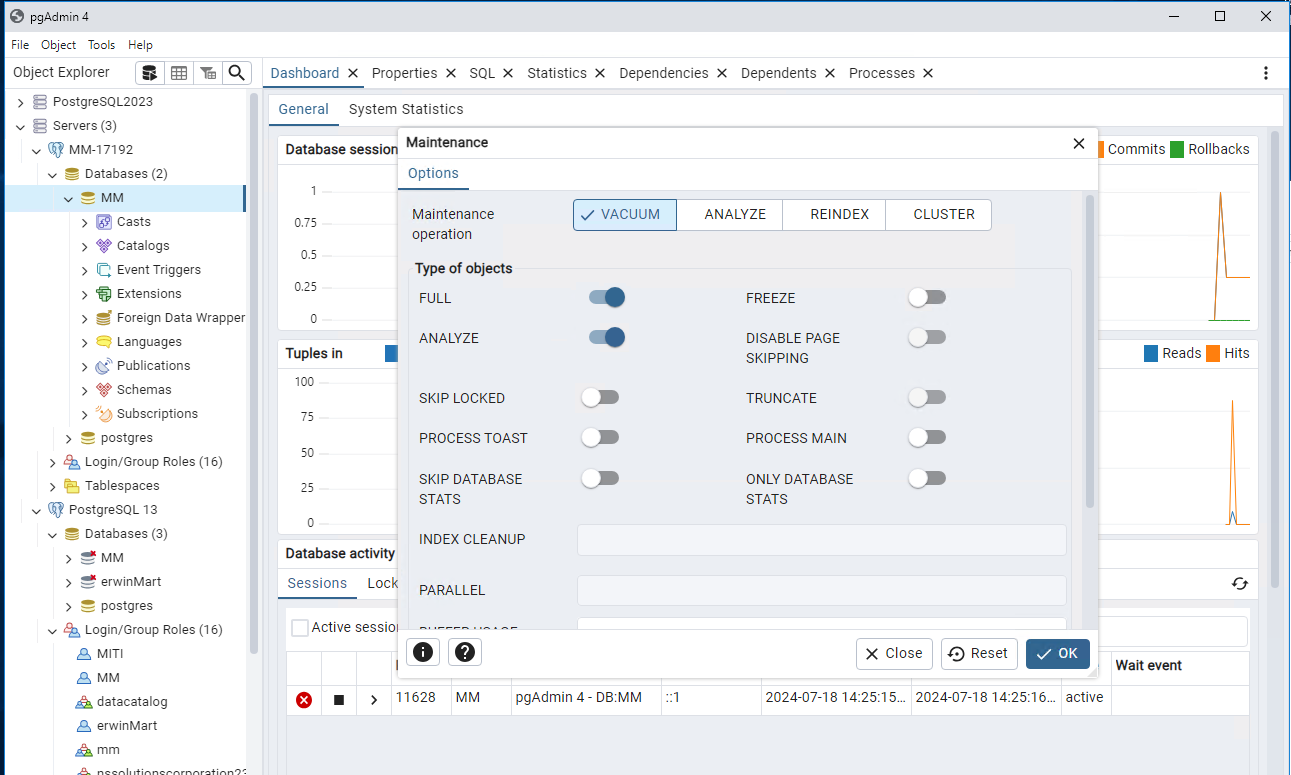Click OK to run maintenance
Image resolution: width=1291 pixels, height=775 pixels.
coord(1057,654)
